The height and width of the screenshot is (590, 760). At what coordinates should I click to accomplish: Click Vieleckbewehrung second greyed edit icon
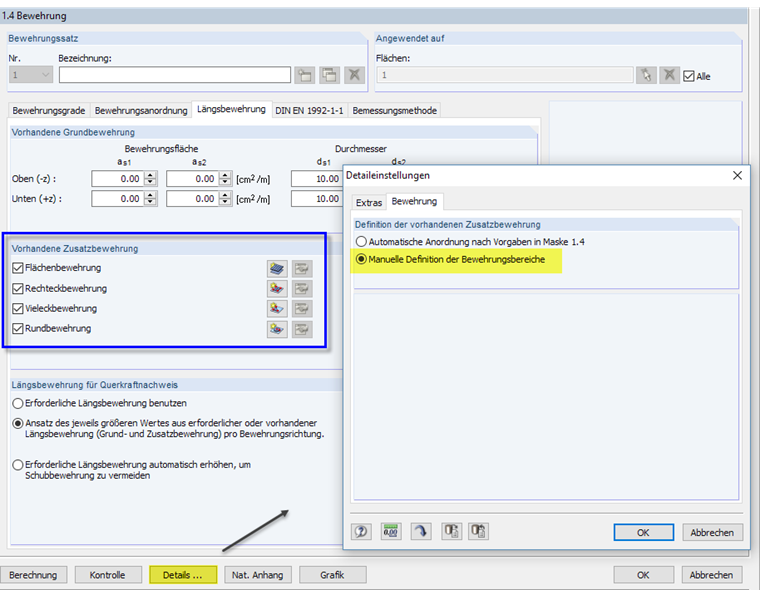(302, 309)
